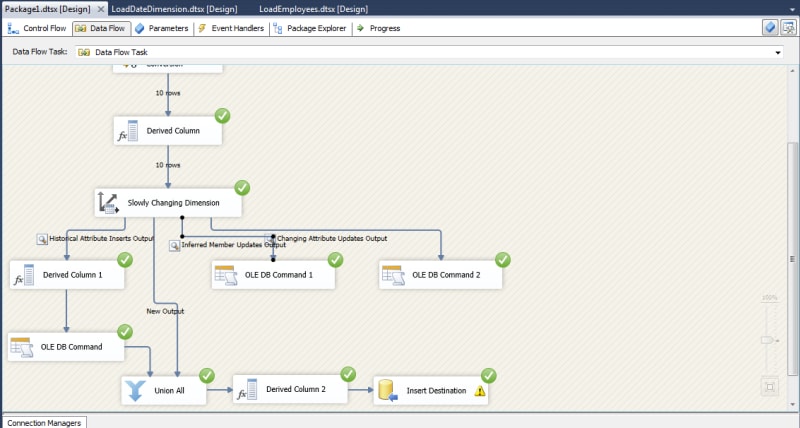Click the Derived Column 2 label text
Screen dimensions: 800x428
click(296, 389)
